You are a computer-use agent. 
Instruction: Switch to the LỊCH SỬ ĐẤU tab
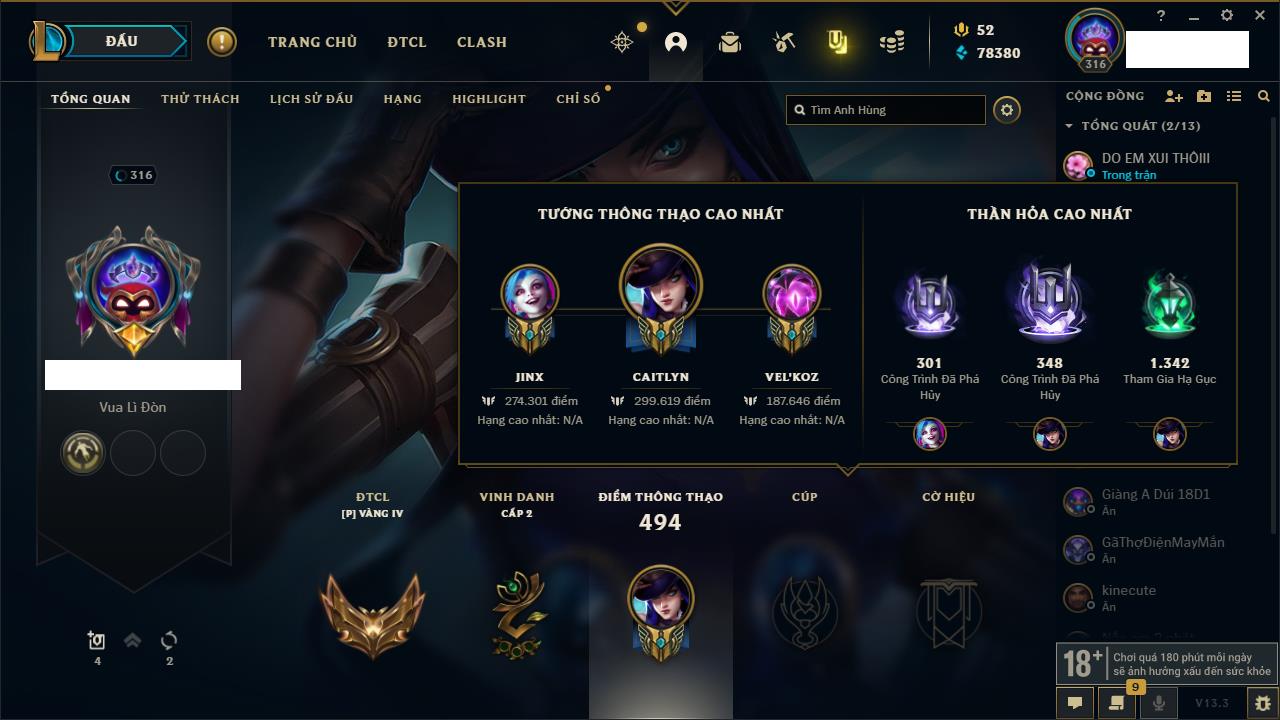(x=311, y=99)
